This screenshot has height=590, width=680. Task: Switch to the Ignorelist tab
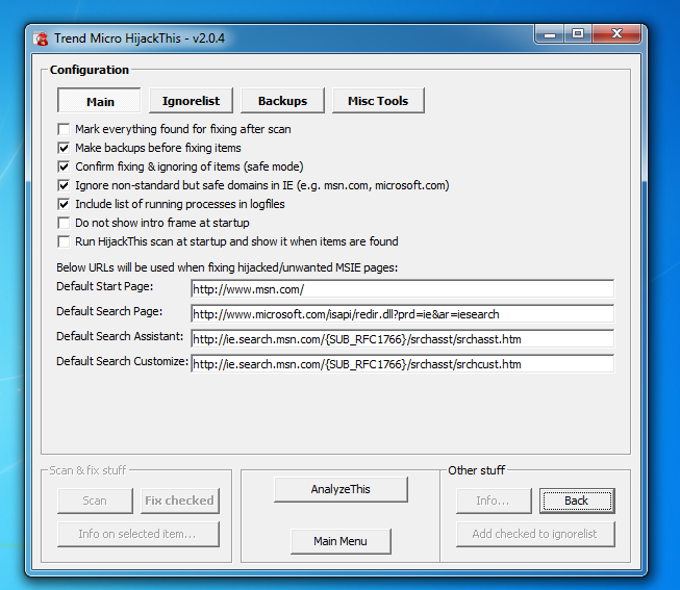pos(191,101)
